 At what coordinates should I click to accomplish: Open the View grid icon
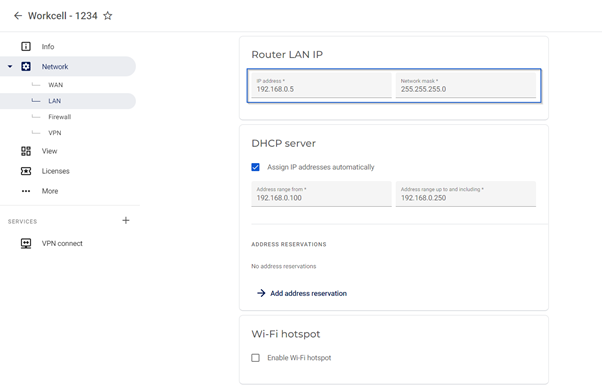pyautogui.click(x=26, y=151)
